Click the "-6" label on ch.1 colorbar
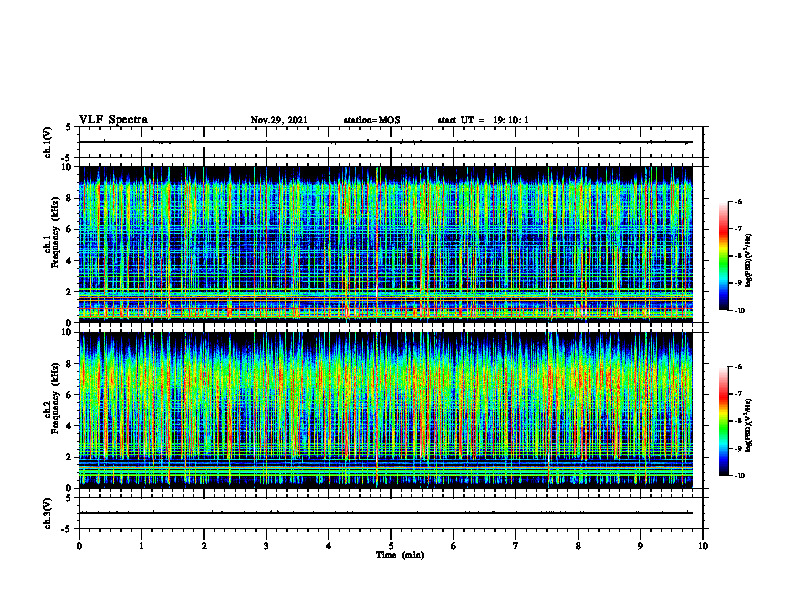Viewport: 792px width, 612px height. pyautogui.click(x=738, y=201)
